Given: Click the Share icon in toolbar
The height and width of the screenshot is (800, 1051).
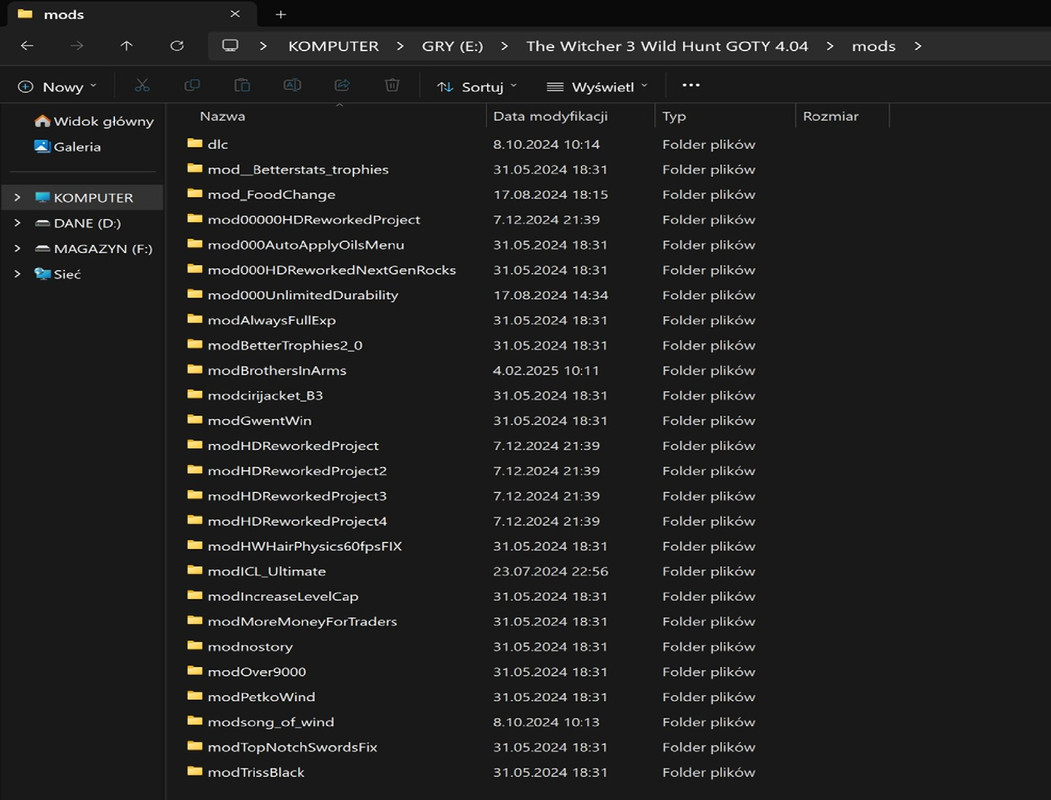Looking at the screenshot, I should [x=343, y=86].
